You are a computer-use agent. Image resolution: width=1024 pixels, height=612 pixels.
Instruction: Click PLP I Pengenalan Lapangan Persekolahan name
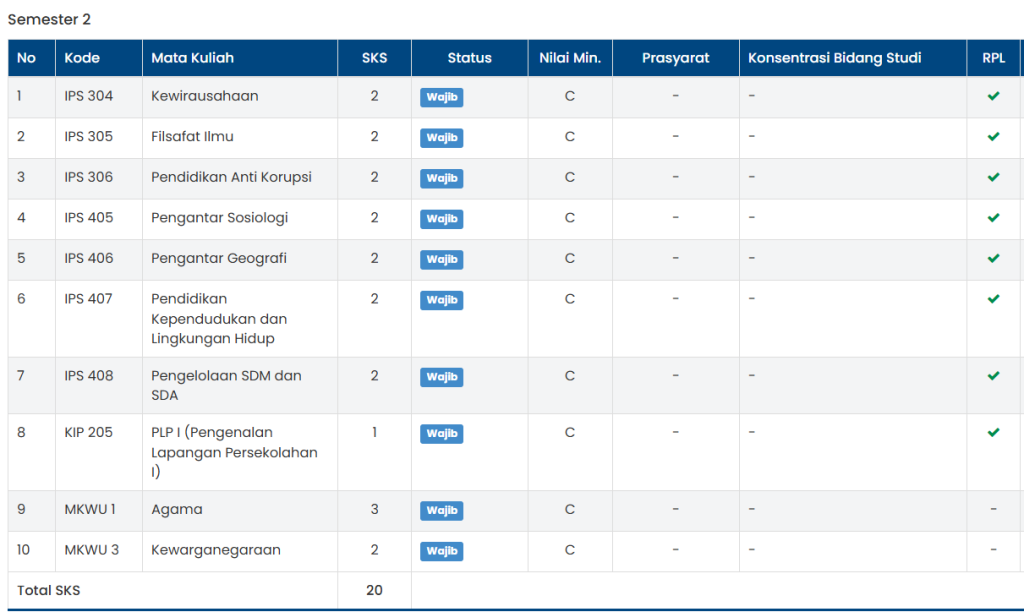pos(234,452)
